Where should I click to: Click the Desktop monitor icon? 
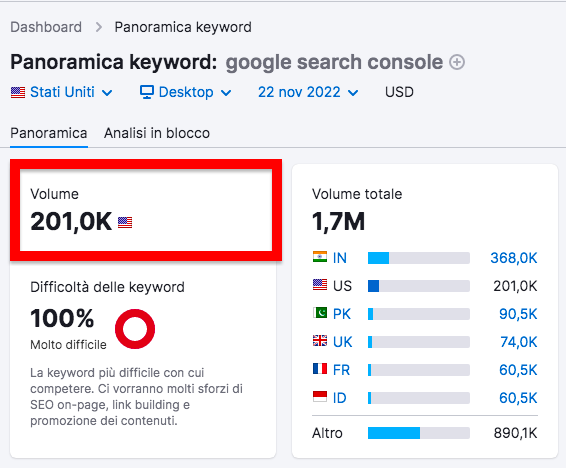click(147, 92)
